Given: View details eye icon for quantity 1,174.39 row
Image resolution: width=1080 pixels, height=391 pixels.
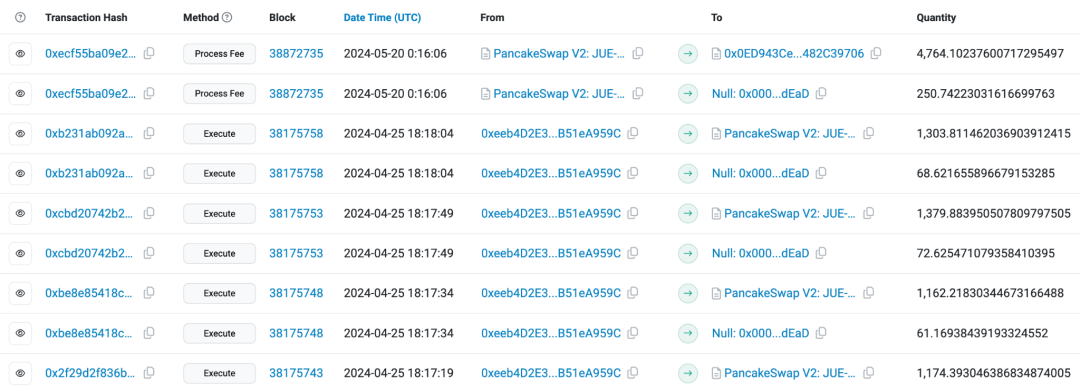Looking at the screenshot, I should 20,373.
